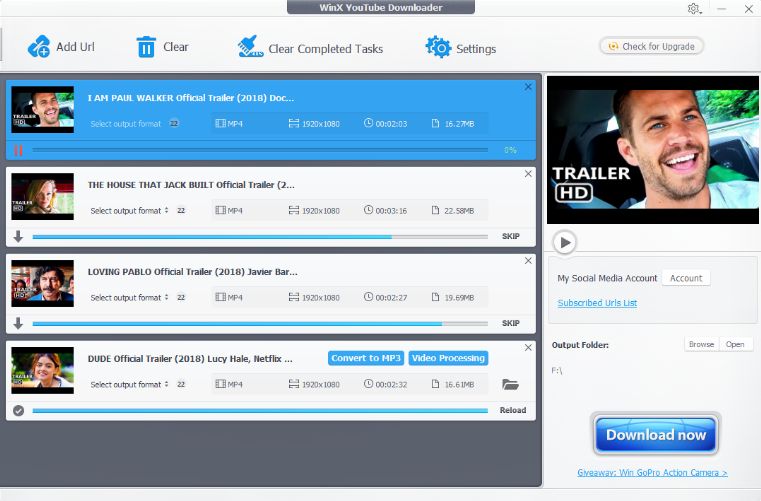Click Convert to MP3 button
The width and height of the screenshot is (761, 501).
click(x=365, y=358)
